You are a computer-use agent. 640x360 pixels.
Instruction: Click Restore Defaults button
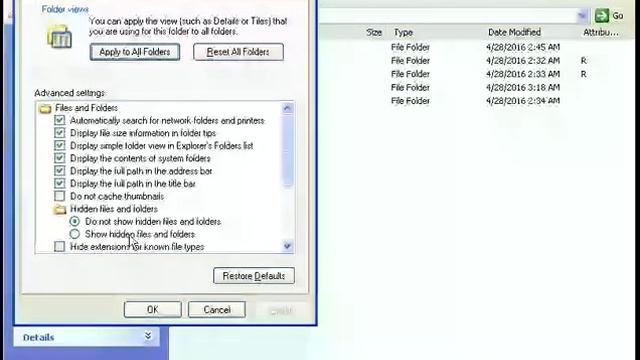coord(254,276)
